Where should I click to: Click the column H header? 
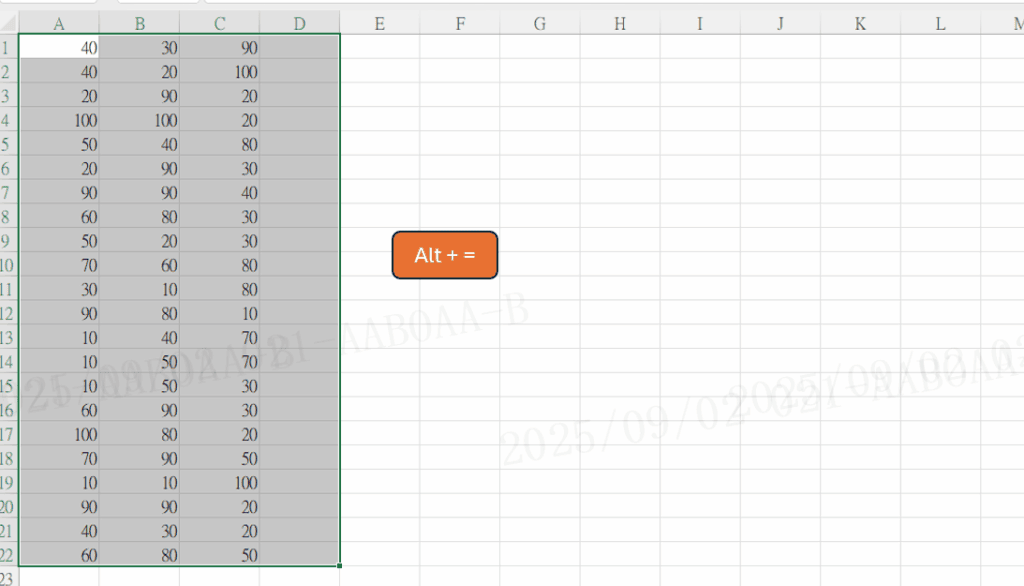point(620,24)
